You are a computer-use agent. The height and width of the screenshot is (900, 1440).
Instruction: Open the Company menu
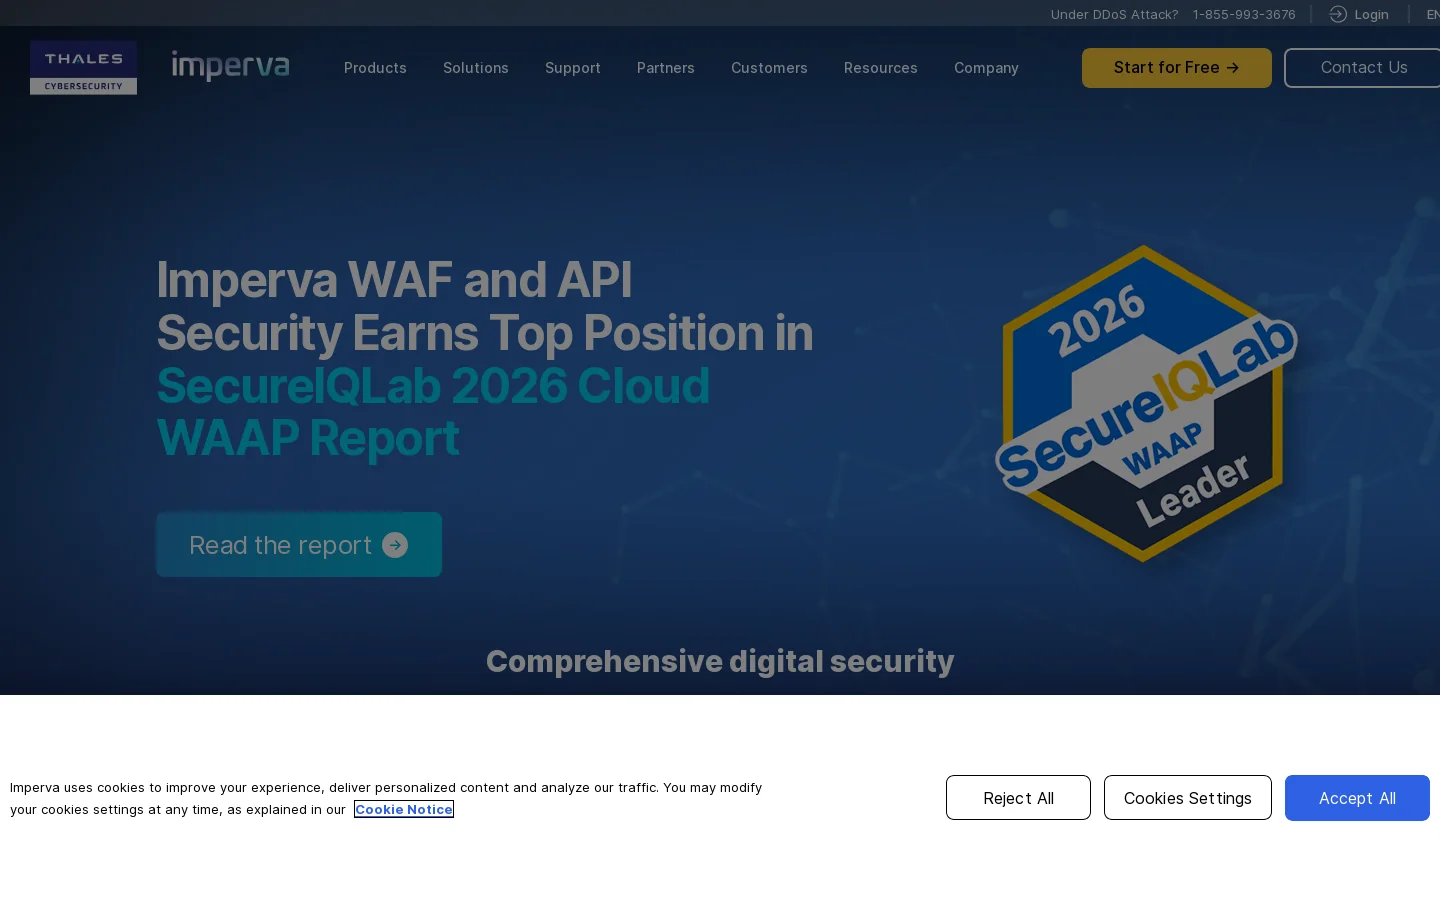pyautogui.click(x=986, y=68)
